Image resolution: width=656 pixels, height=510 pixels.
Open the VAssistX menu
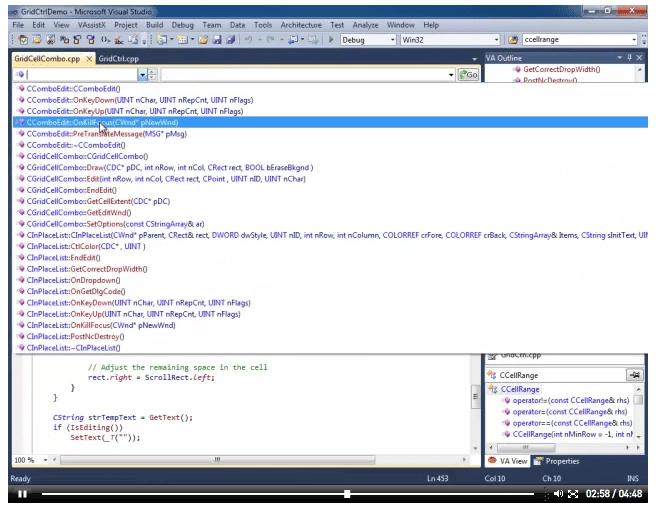pyautogui.click(x=92, y=25)
